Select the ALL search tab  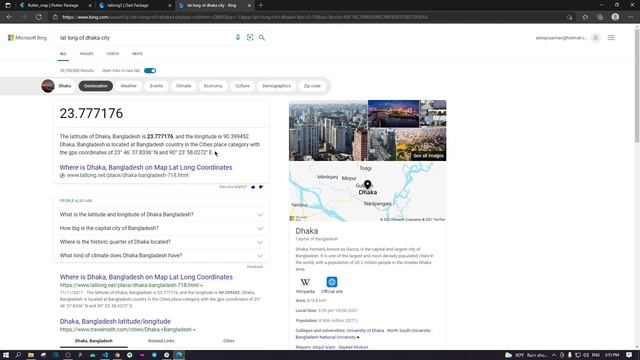point(63,54)
